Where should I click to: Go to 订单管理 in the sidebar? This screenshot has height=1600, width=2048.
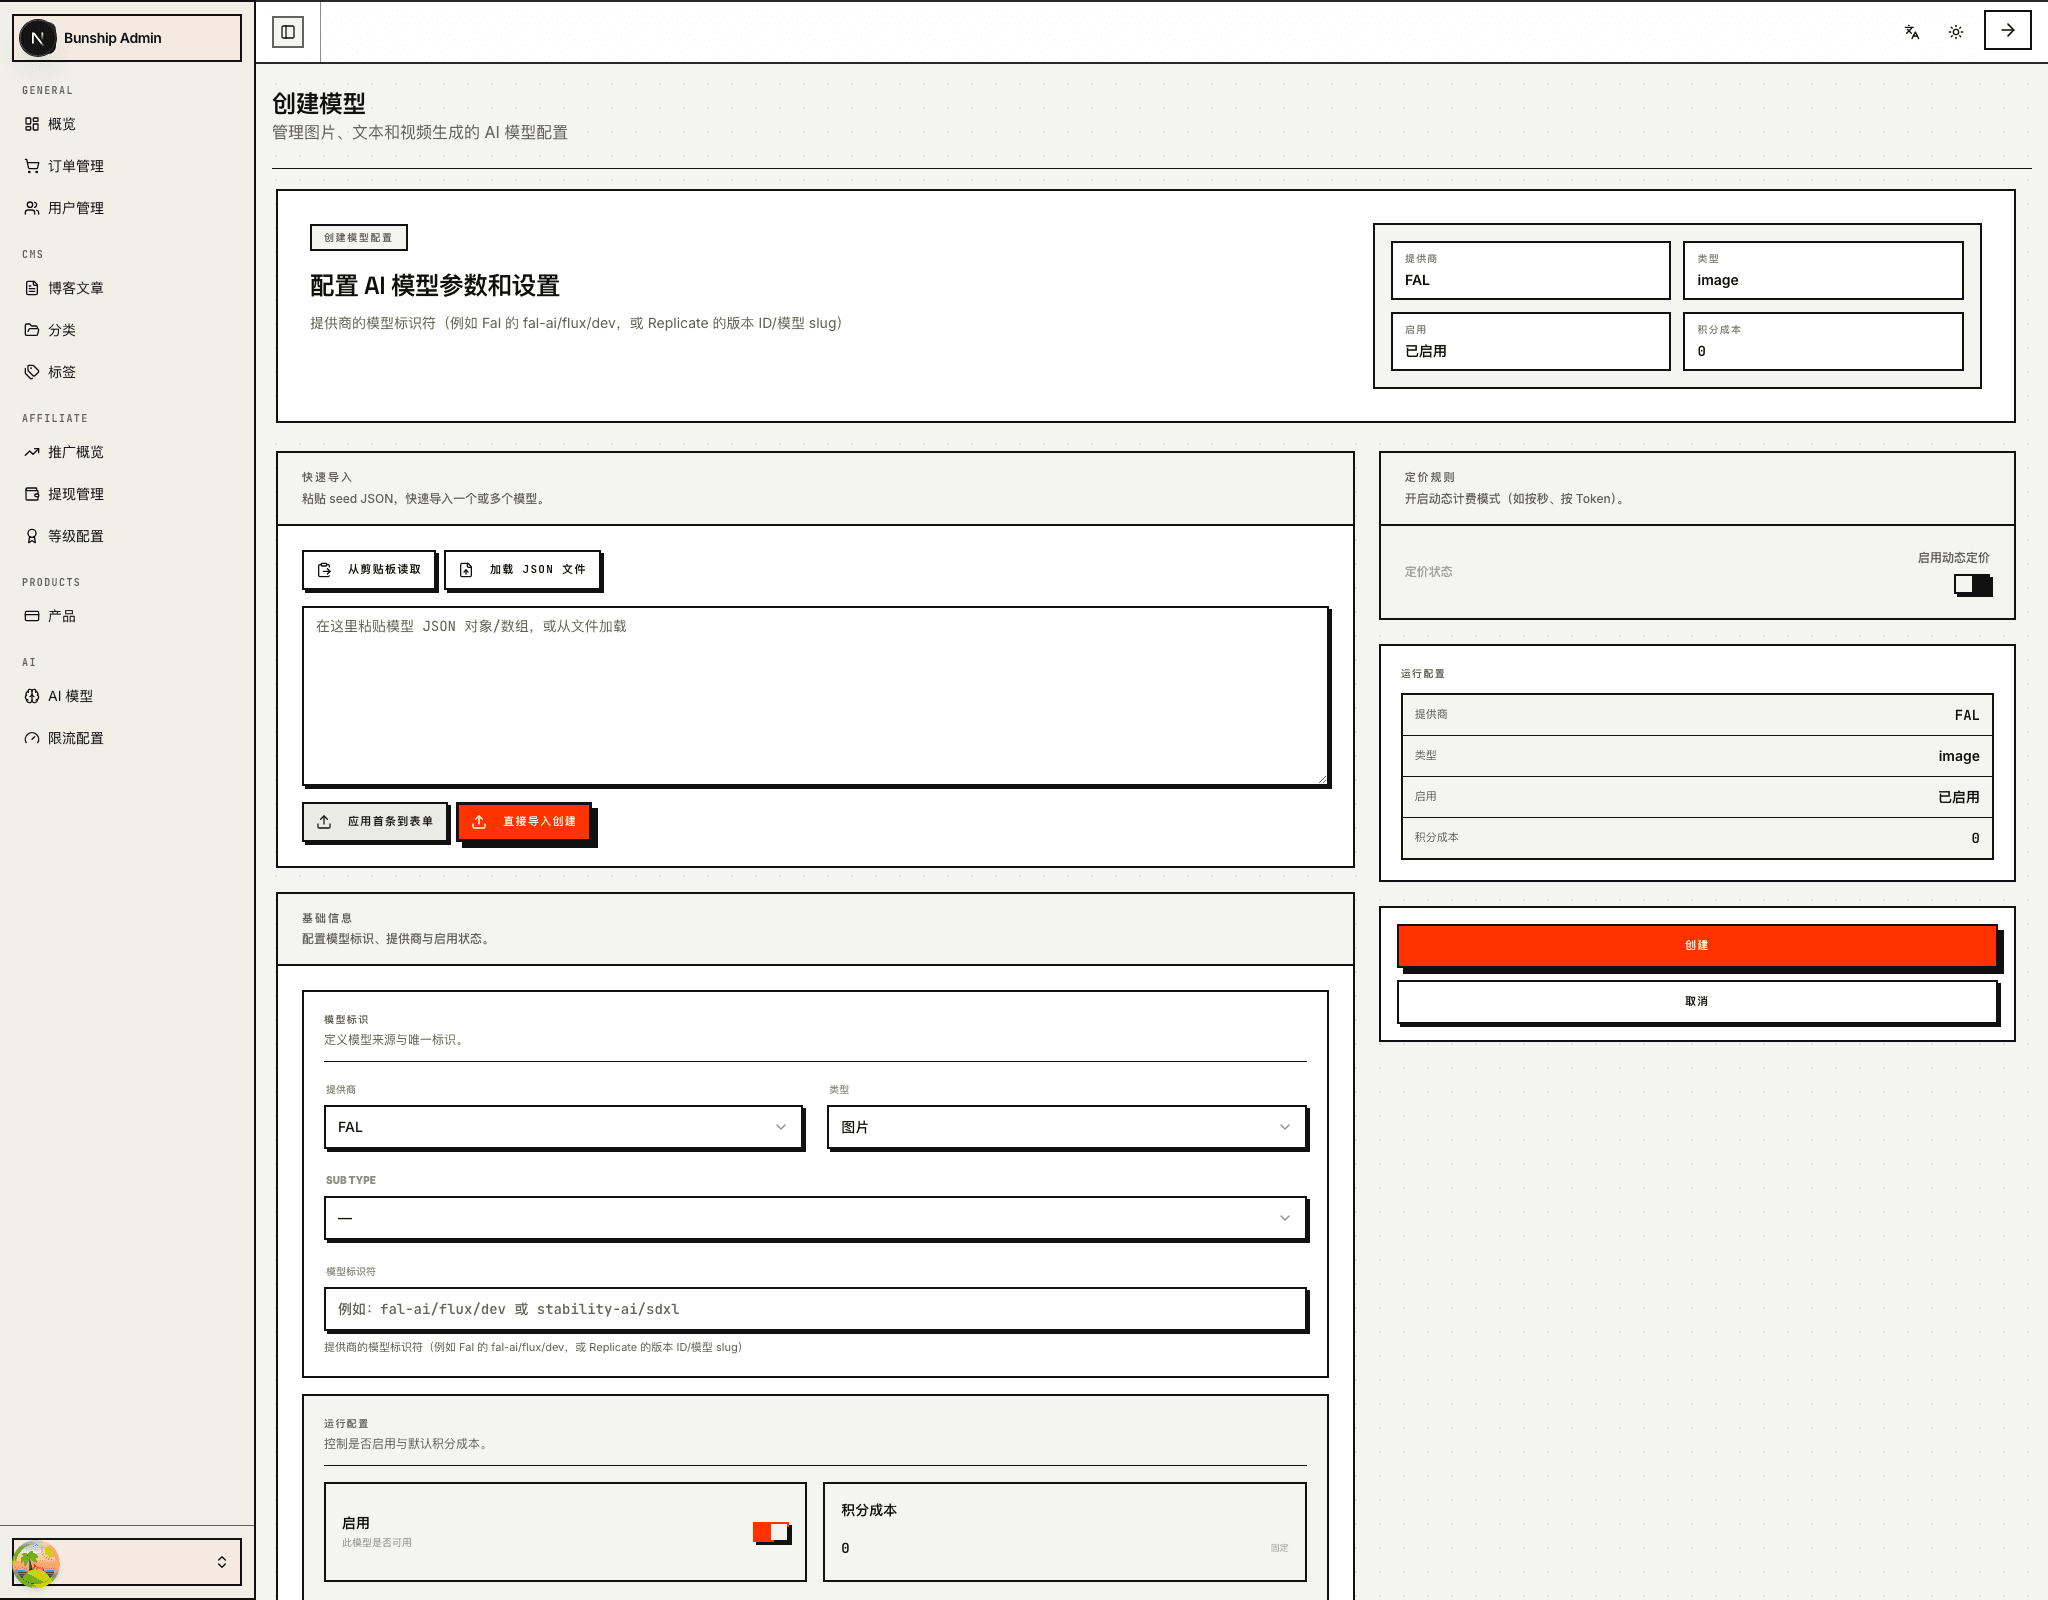point(76,166)
